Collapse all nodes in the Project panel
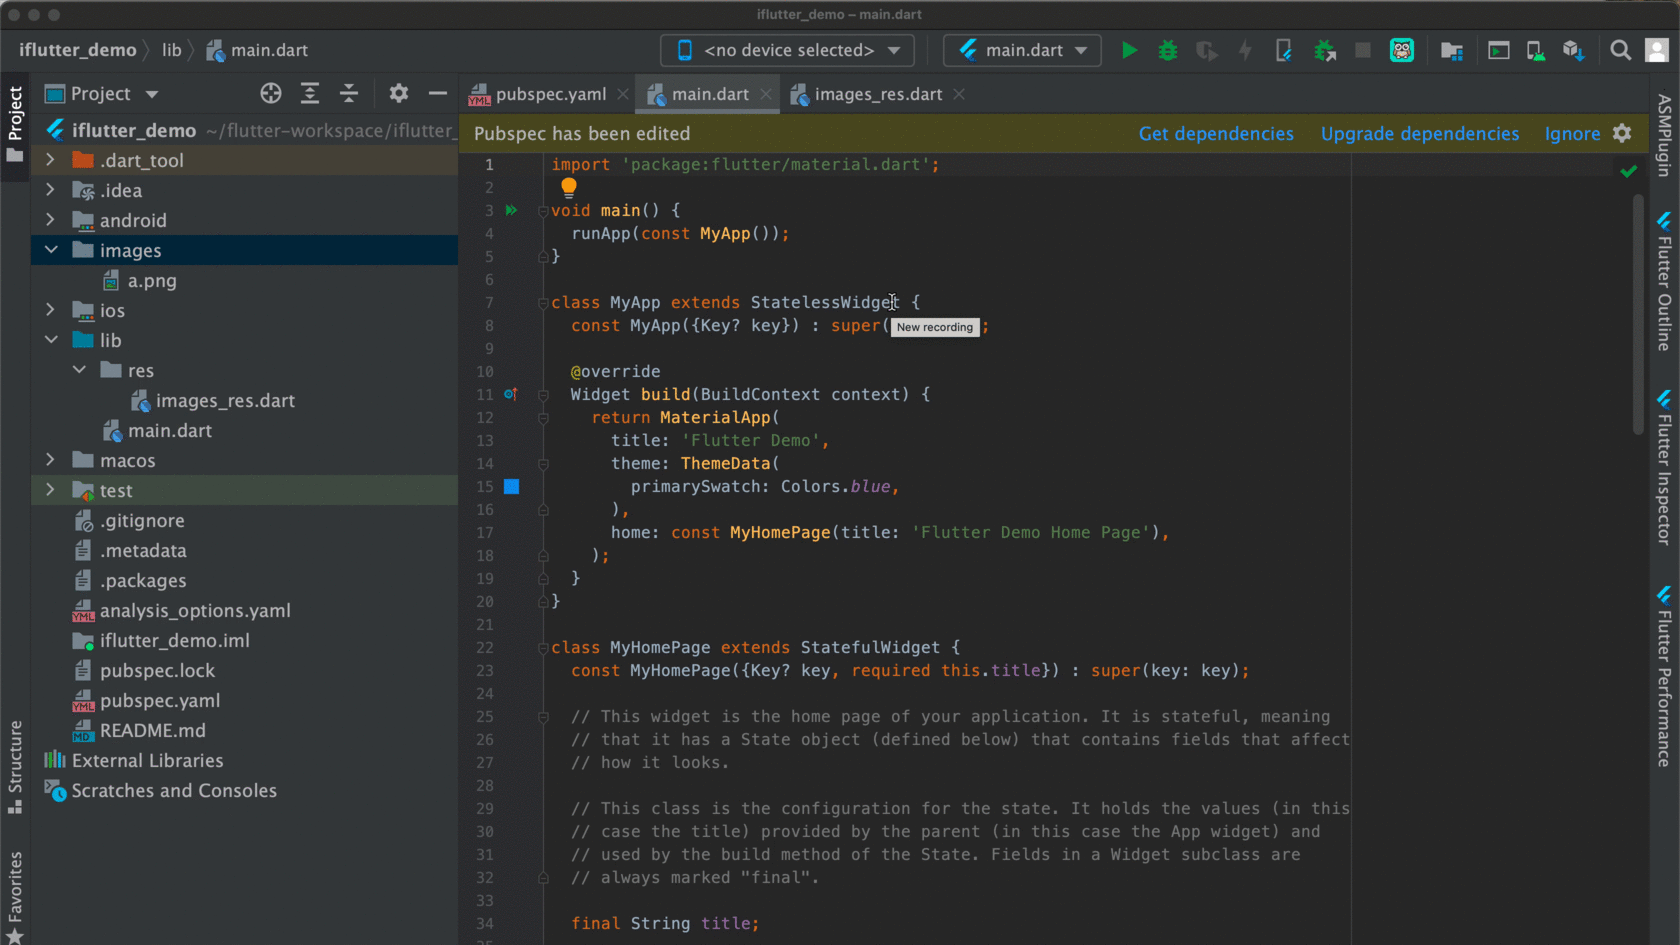 349,93
